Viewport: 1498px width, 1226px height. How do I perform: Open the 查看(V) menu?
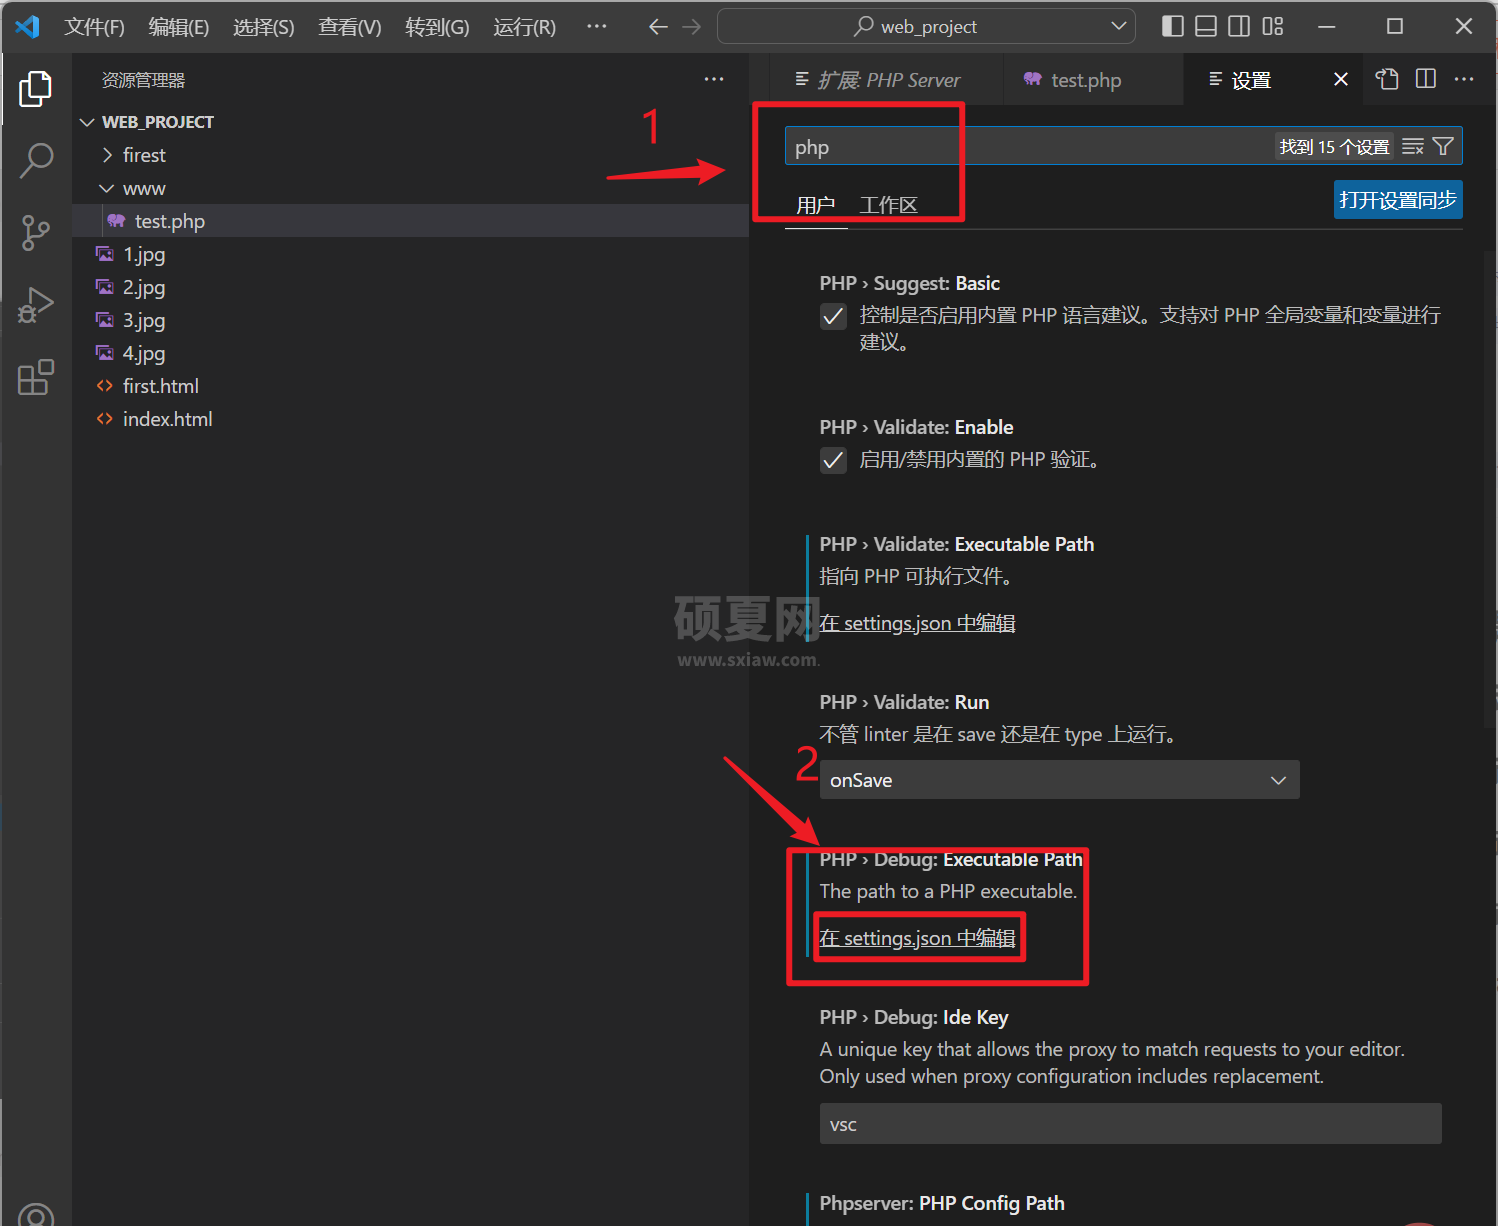[x=350, y=27]
